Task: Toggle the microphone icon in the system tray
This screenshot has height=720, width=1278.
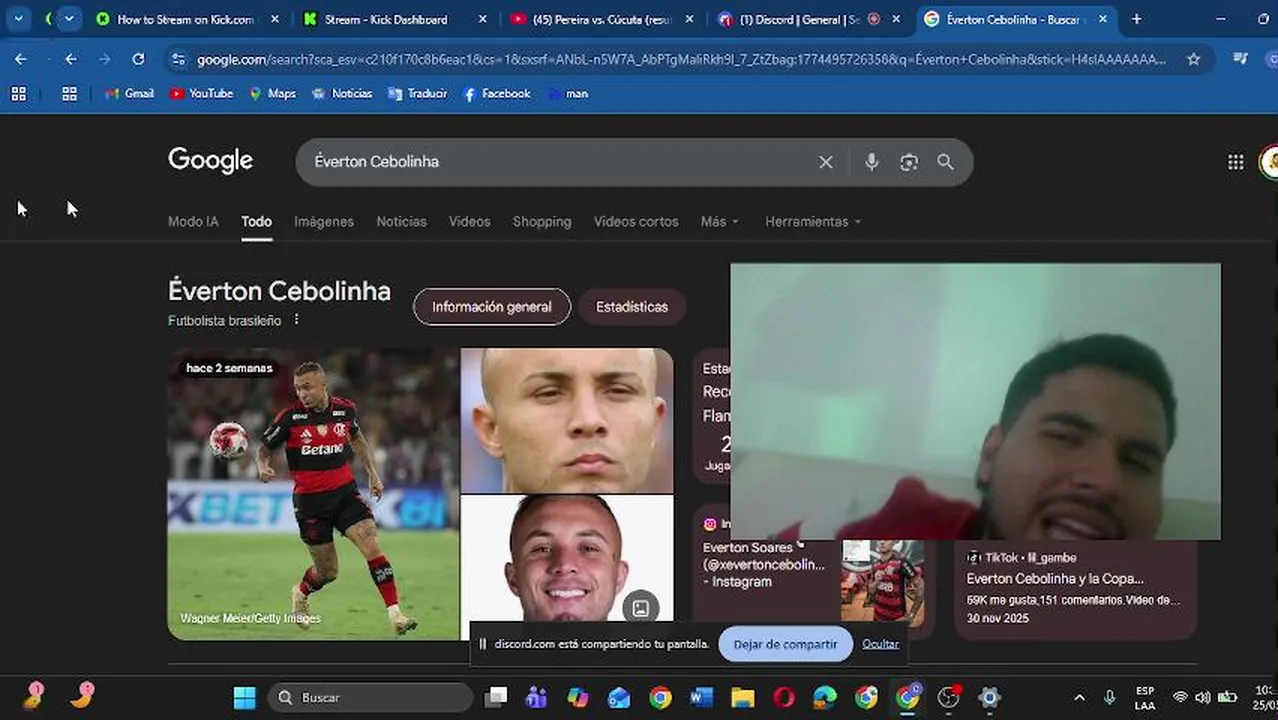Action: (1109, 697)
